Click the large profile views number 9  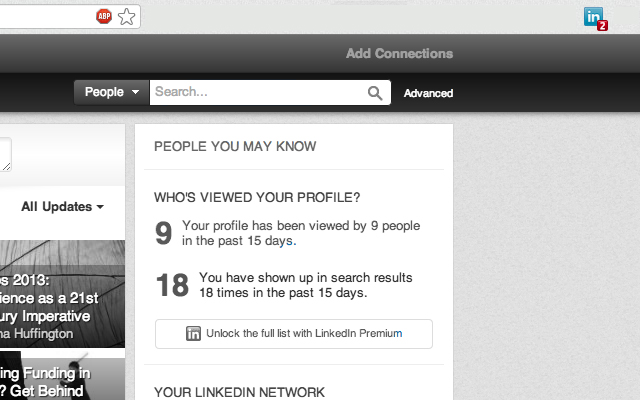point(164,234)
